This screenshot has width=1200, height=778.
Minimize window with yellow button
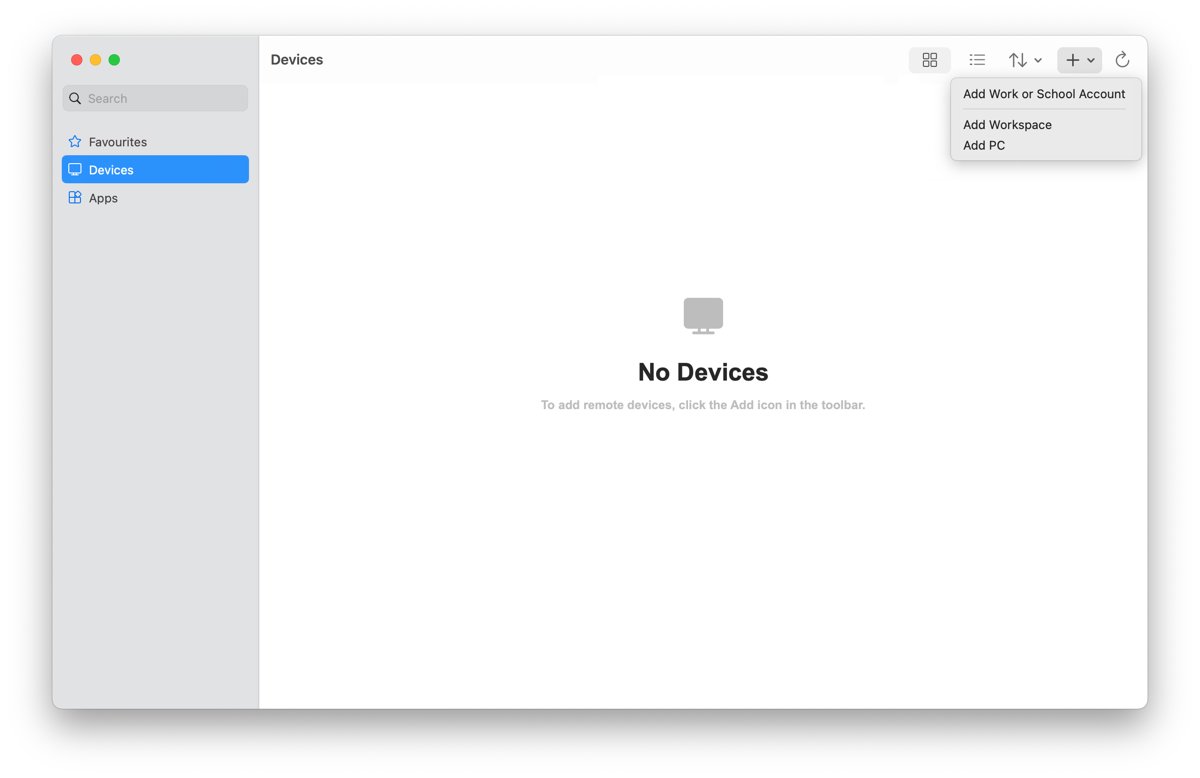96,60
